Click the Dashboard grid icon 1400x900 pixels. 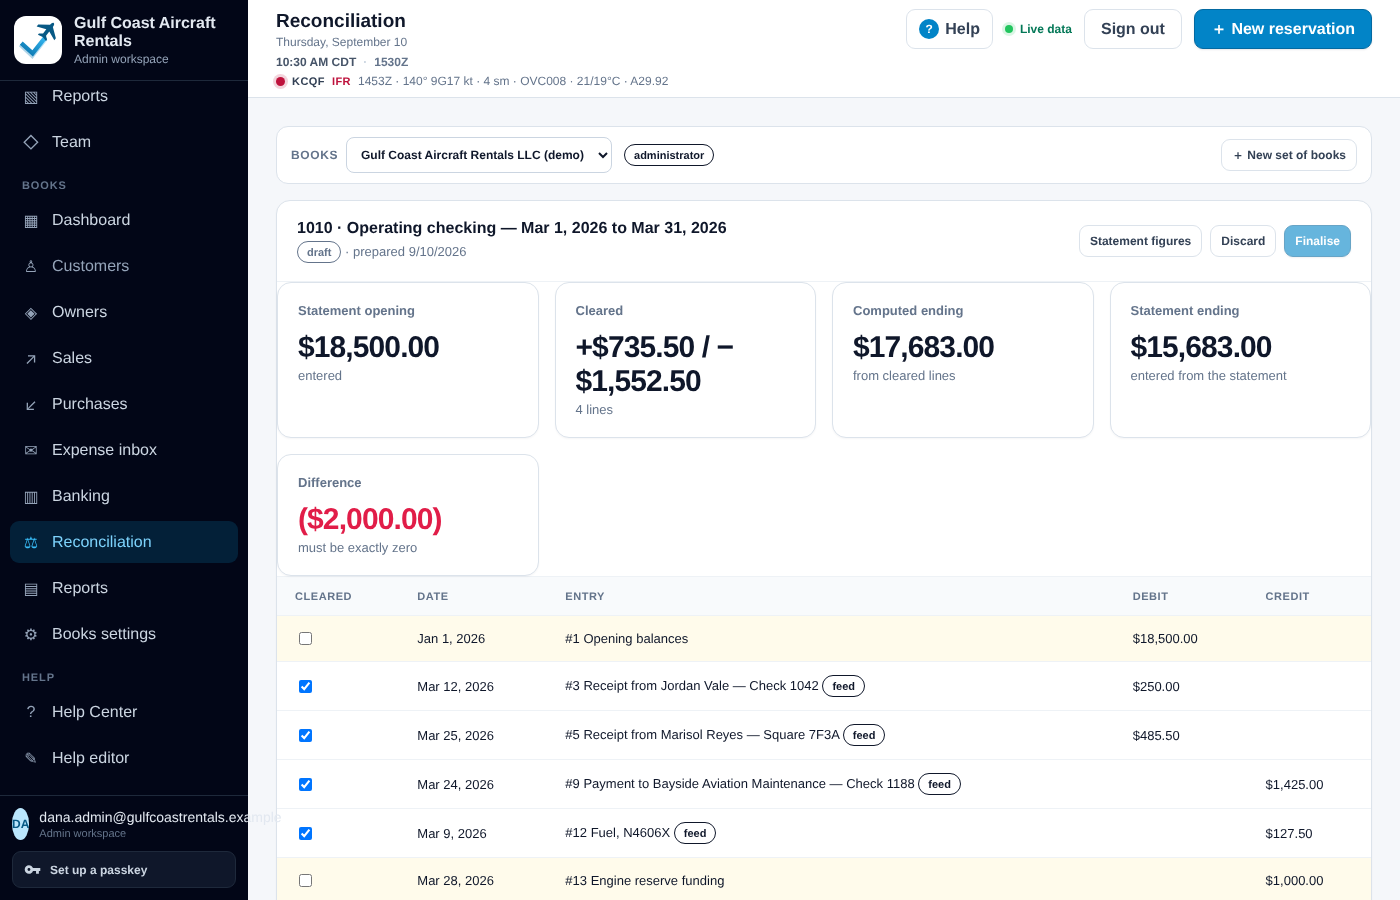(x=31, y=221)
